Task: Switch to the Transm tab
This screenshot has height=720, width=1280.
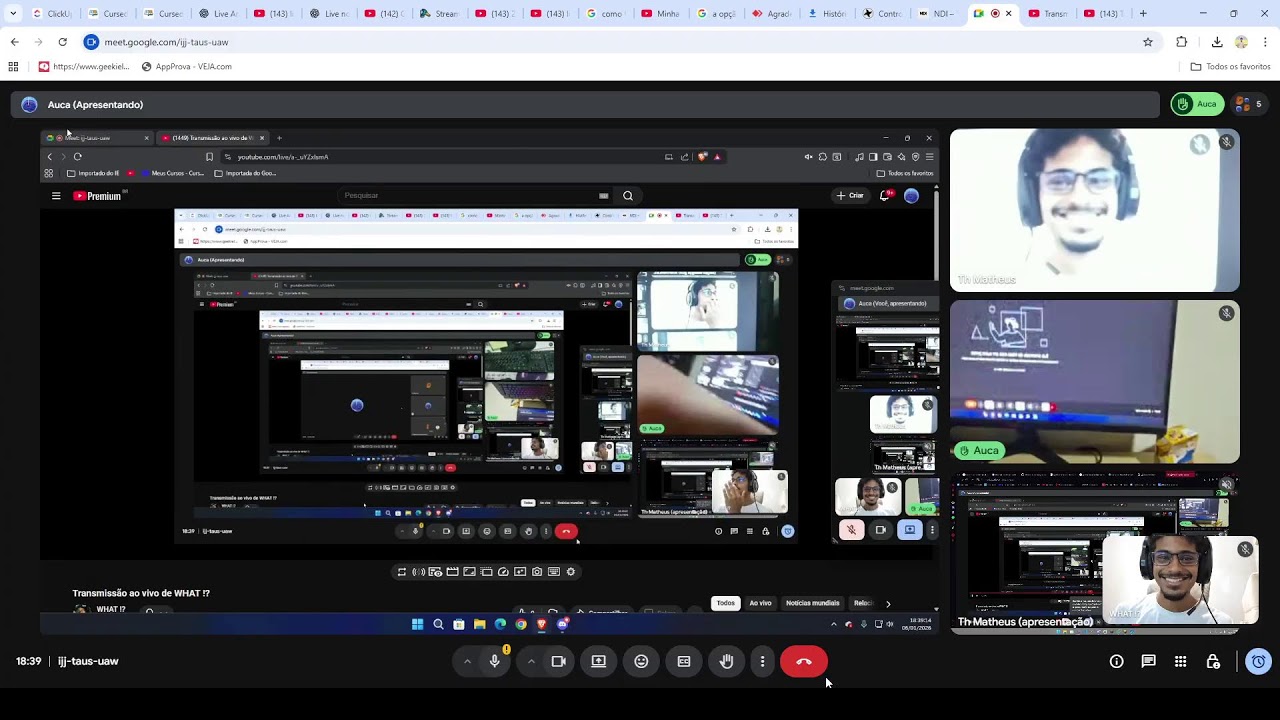Action: point(1047,14)
